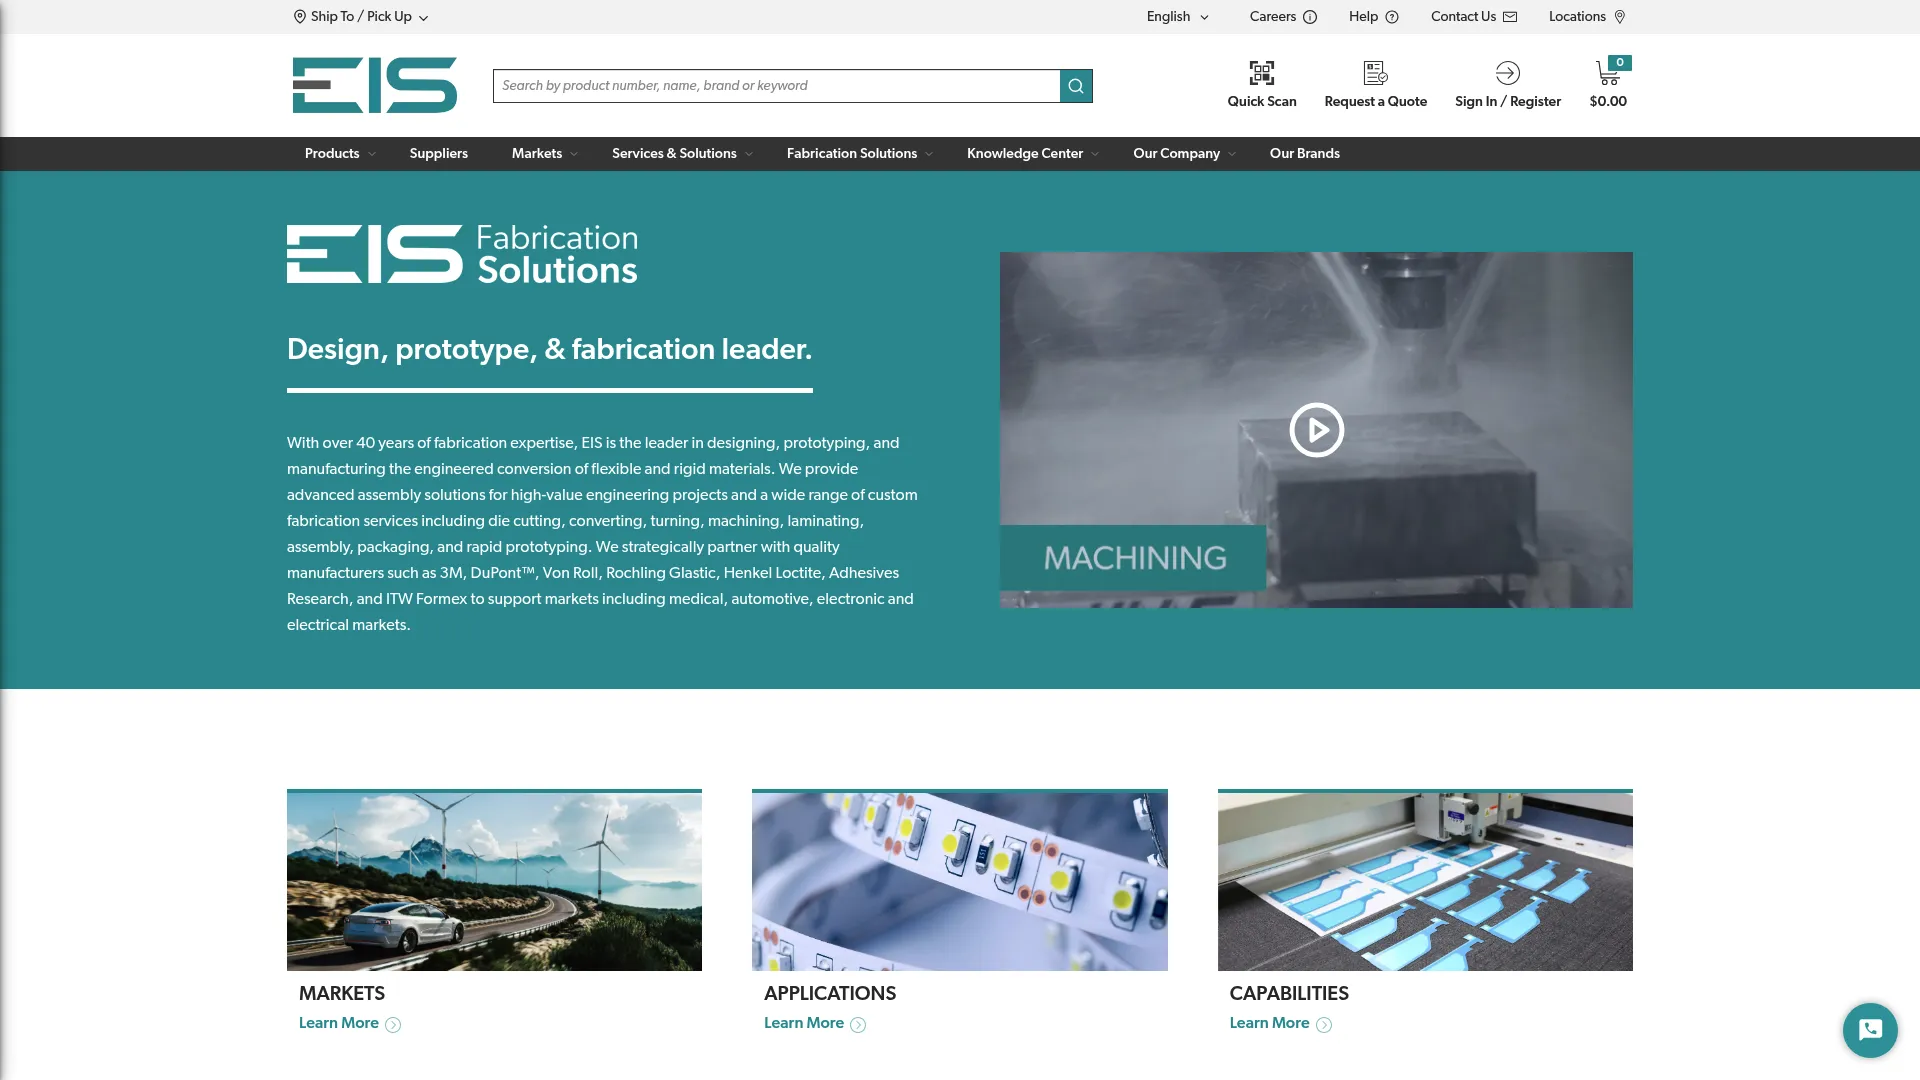Click the EIS Fabrication Solutions banner logo
The height and width of the screenshot is (1080, 1920).
point(462,254)
